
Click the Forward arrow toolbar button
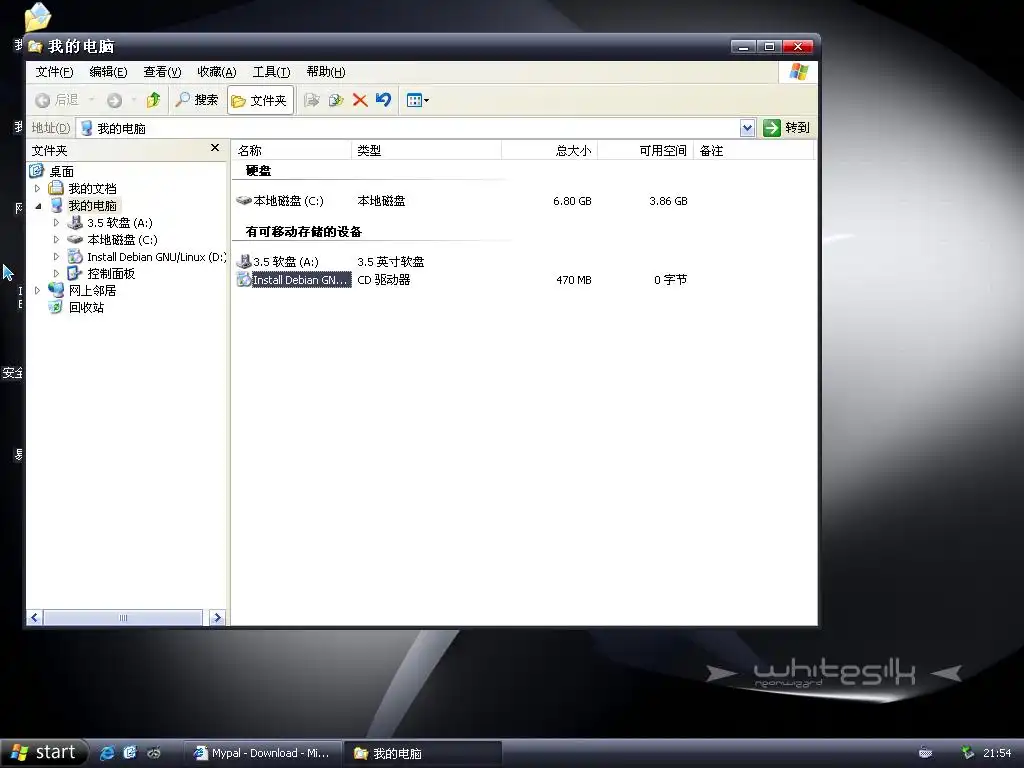click(x=114, y=100)
